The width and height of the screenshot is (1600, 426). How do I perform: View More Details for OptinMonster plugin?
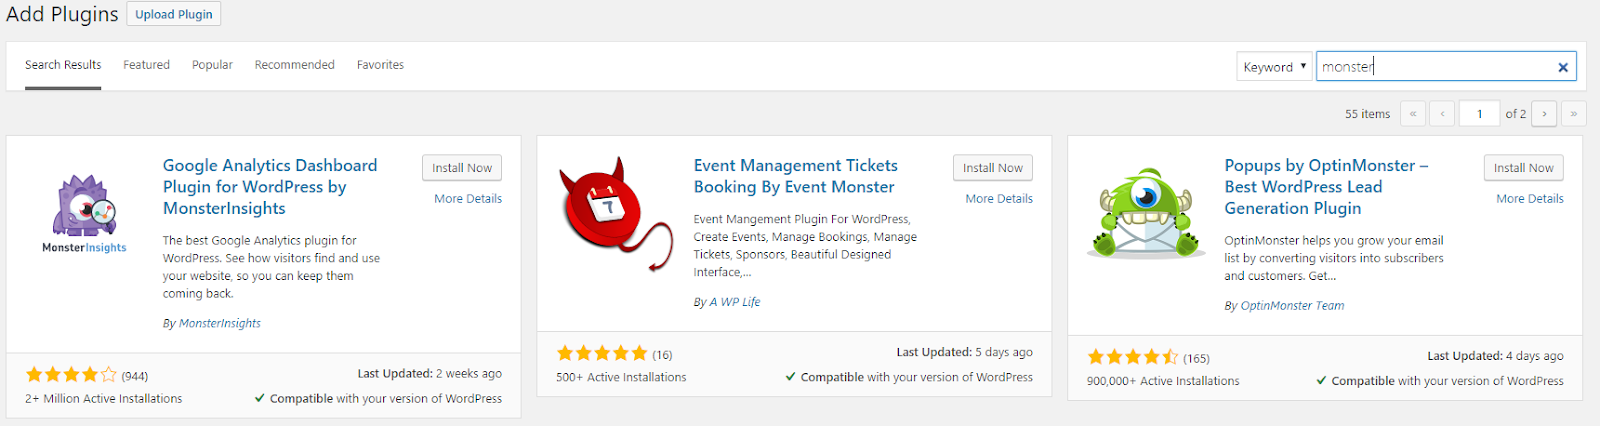pos(1530,199)
